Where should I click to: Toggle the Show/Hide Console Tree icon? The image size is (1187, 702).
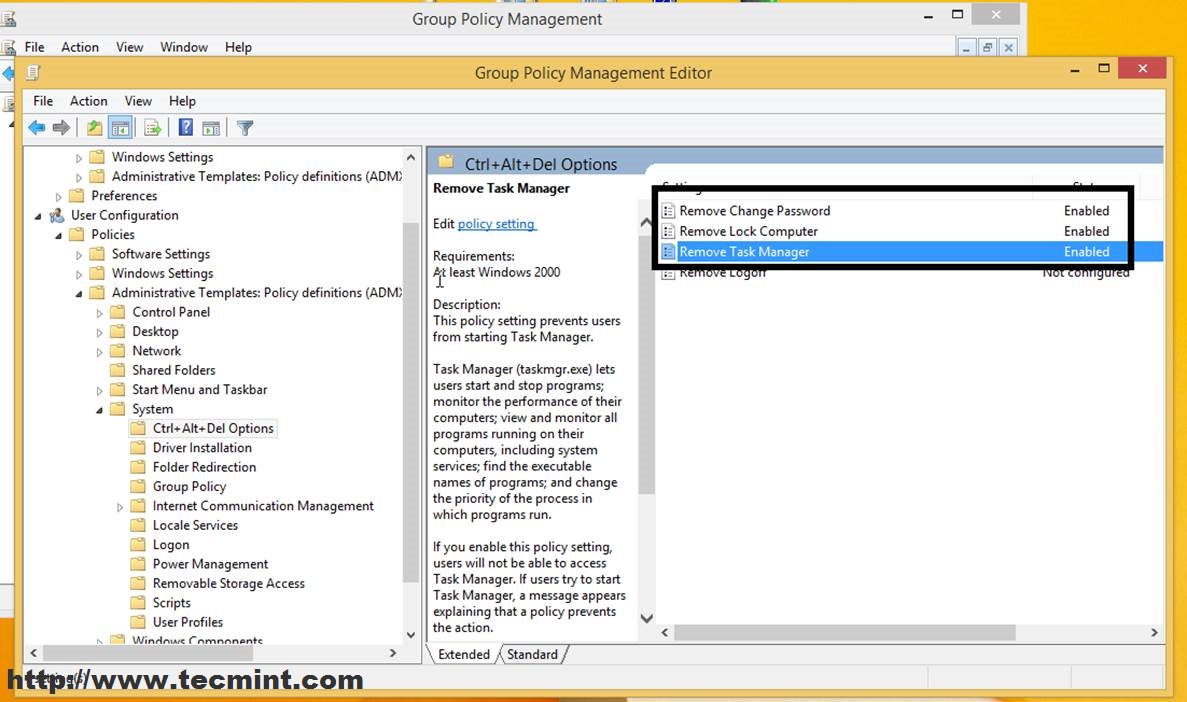click(x=120, y=128)
